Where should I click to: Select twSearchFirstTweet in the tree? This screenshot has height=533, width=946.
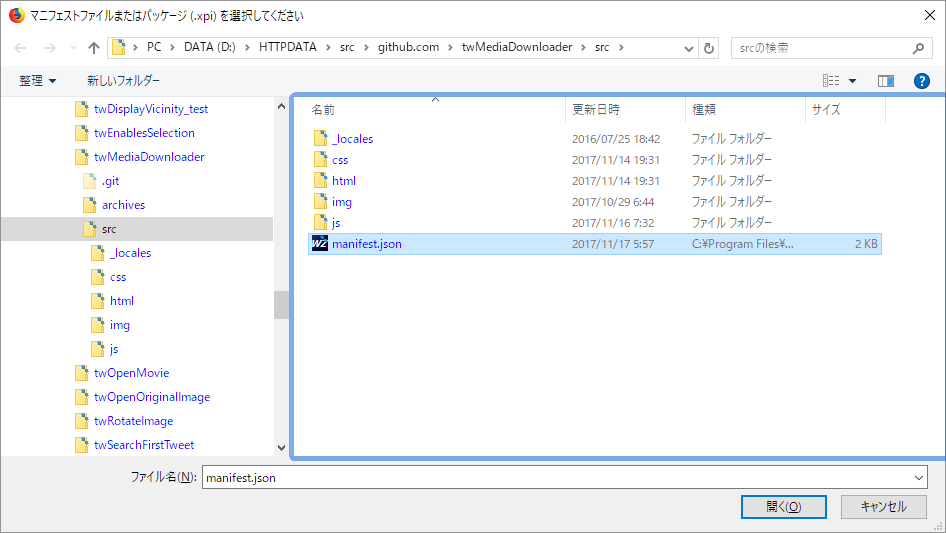coord(144,445)
